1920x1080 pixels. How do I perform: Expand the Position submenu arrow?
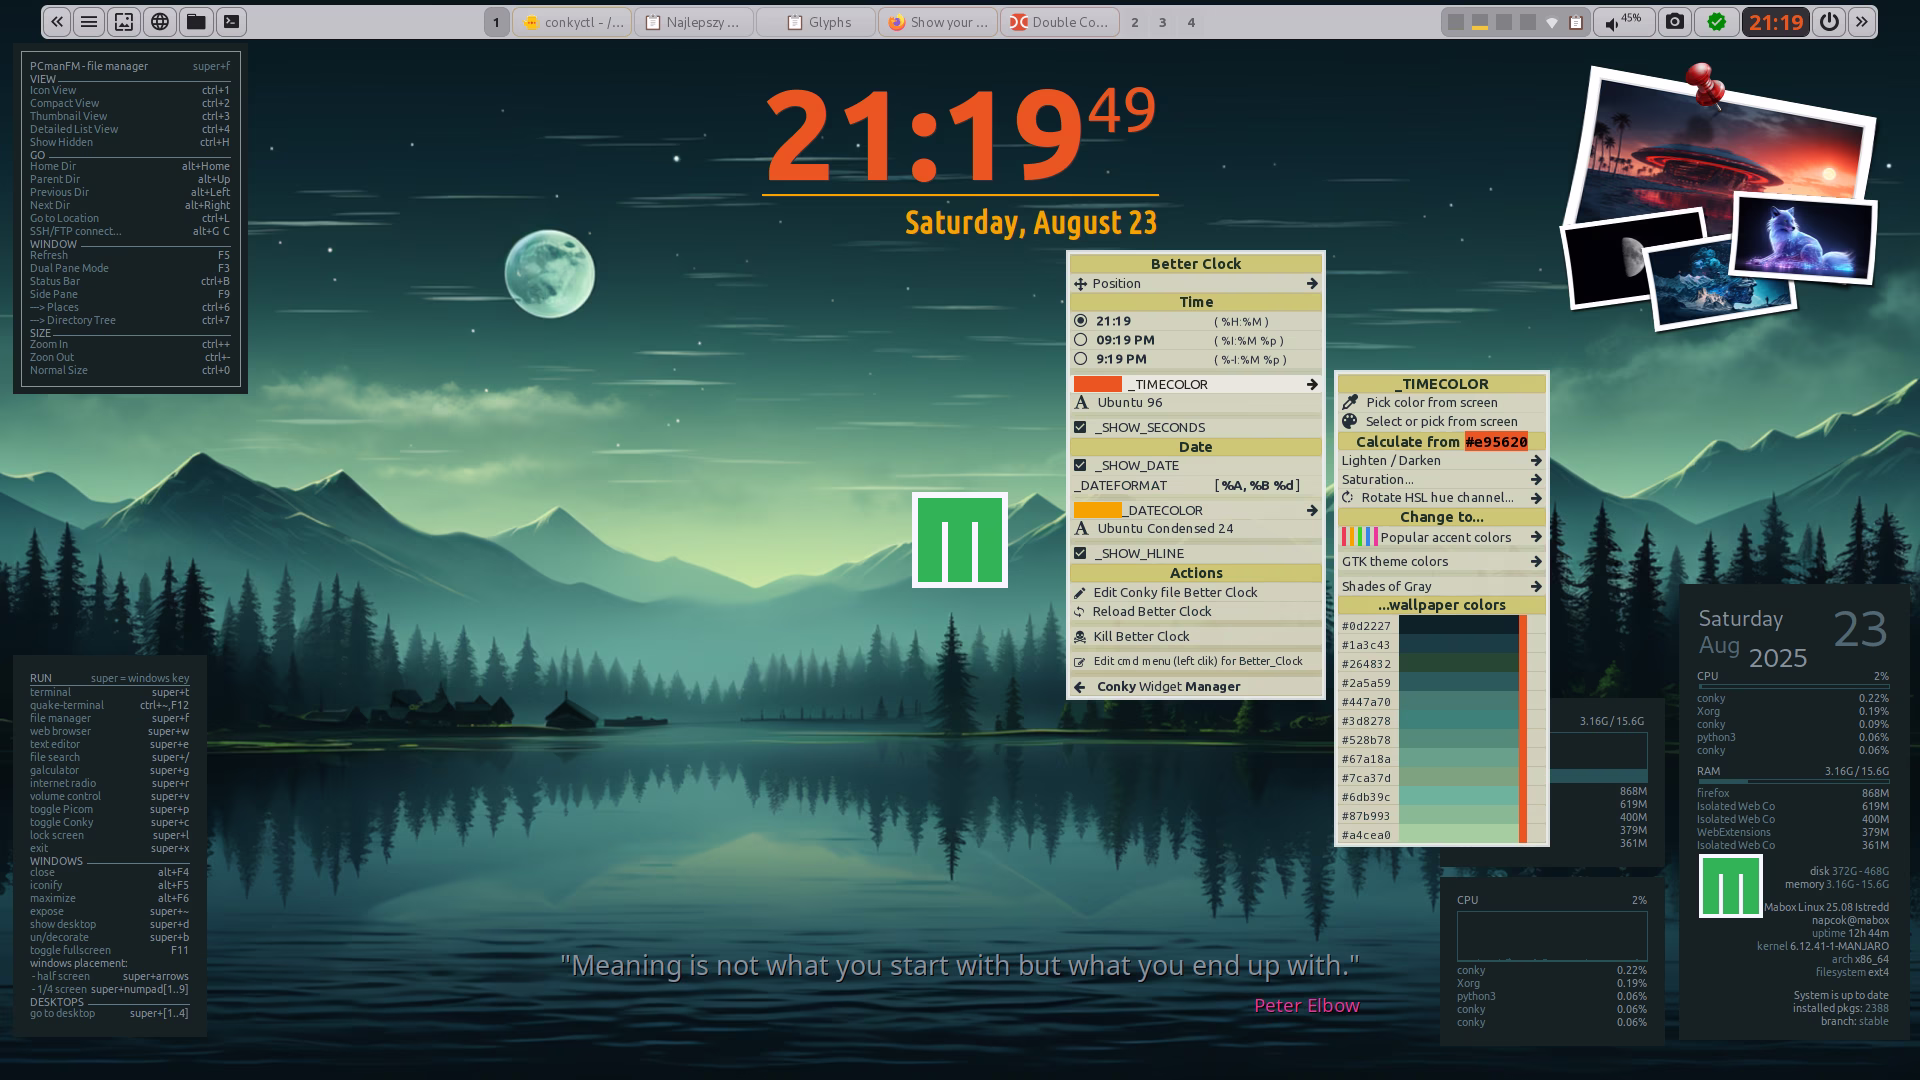(1311, 284)
